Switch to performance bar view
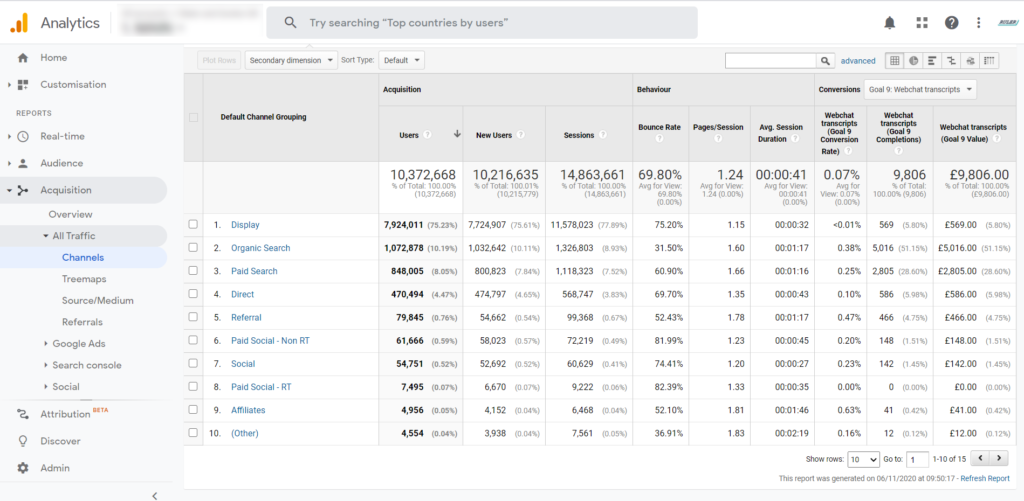Image resolution: width=1024 pixels, height=501 pixels. point(933,61)
